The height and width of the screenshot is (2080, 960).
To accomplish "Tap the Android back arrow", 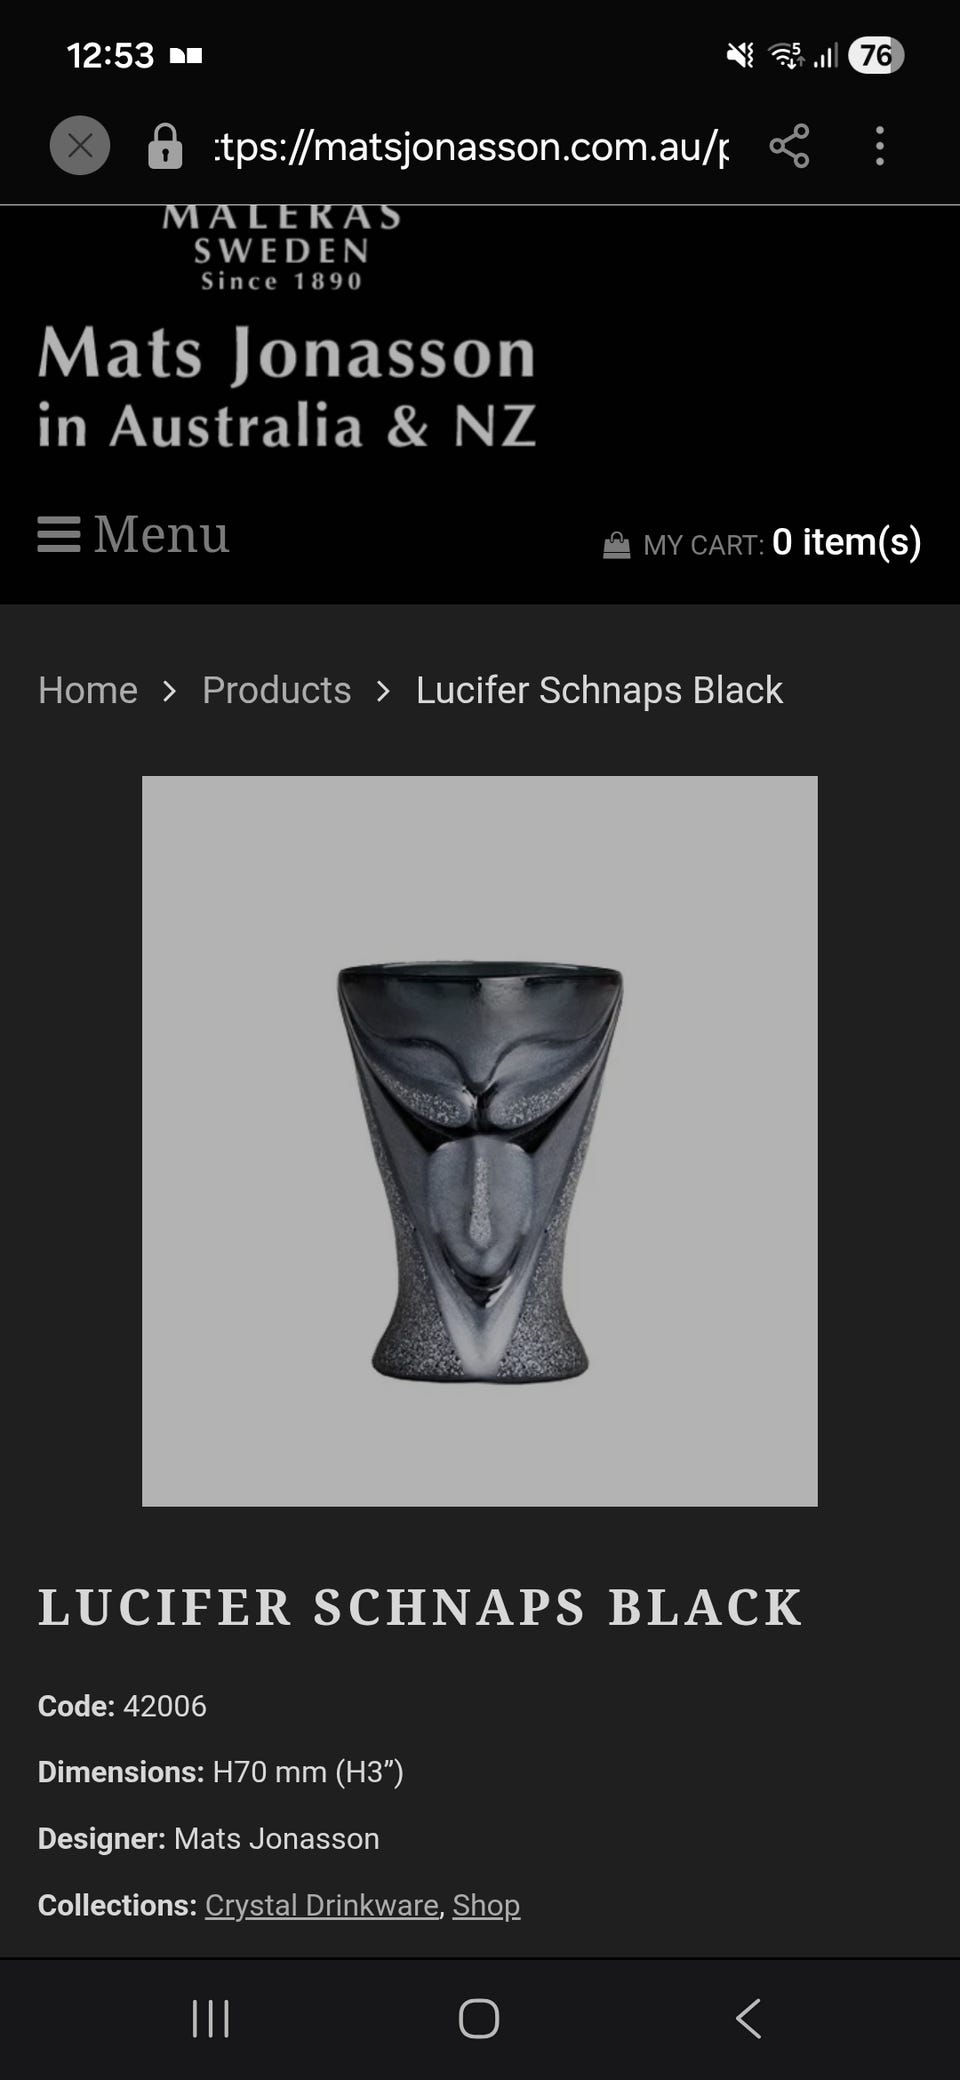I will tap(748, 2018).
